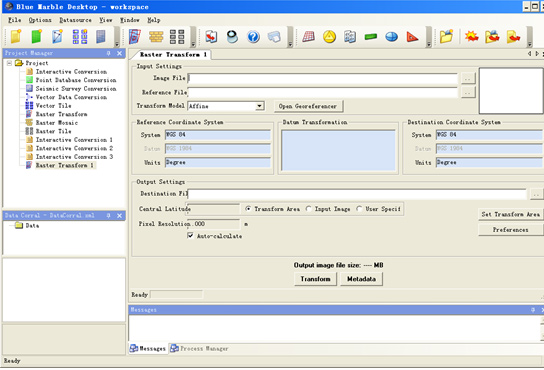Click the grey disk toolbar icon
Viewport: 544px width, 370px height.
[232, 36]
